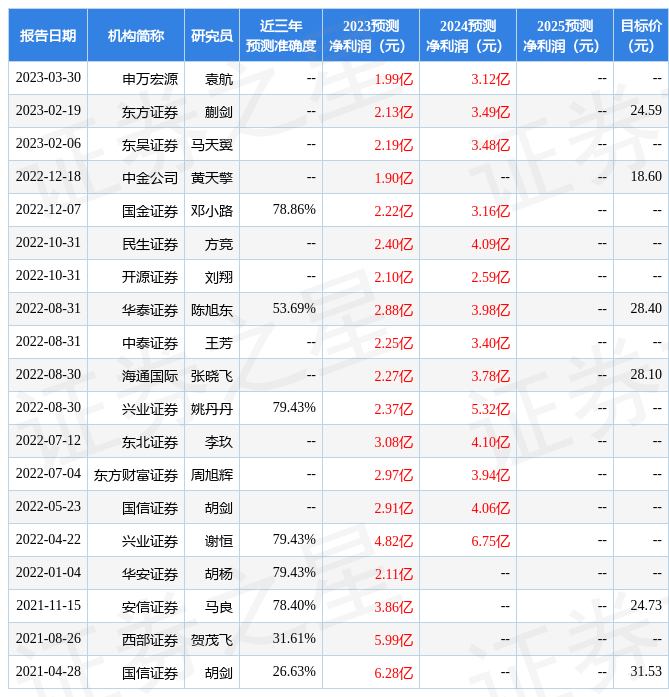Click target price 28.10
Image resolution: width=669 pixels, height=697 pixels.
pos(646,374)
